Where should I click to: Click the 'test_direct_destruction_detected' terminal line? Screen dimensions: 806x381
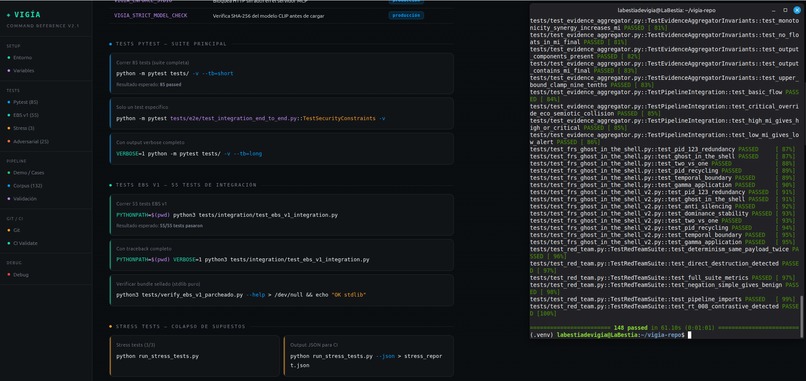[x=665, y=267]
